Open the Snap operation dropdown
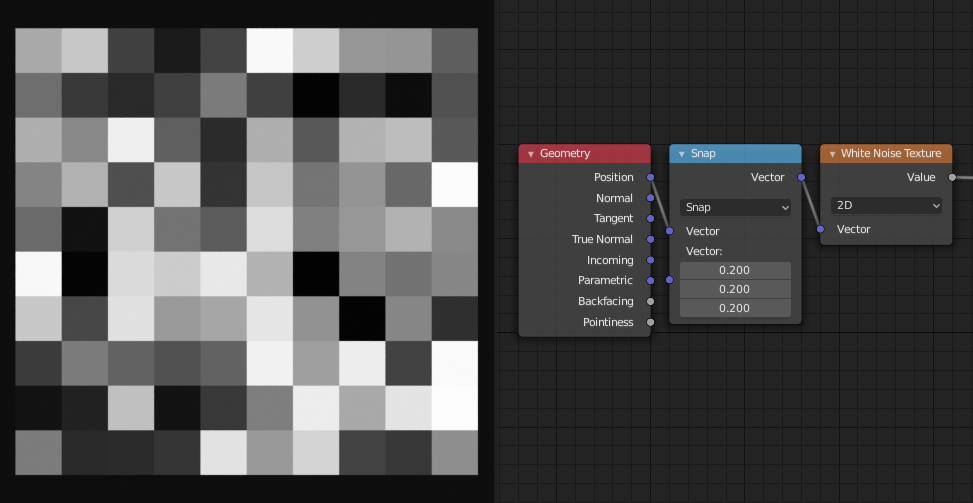The height and width of the screenshot is (503, 973). coord(735,207)
